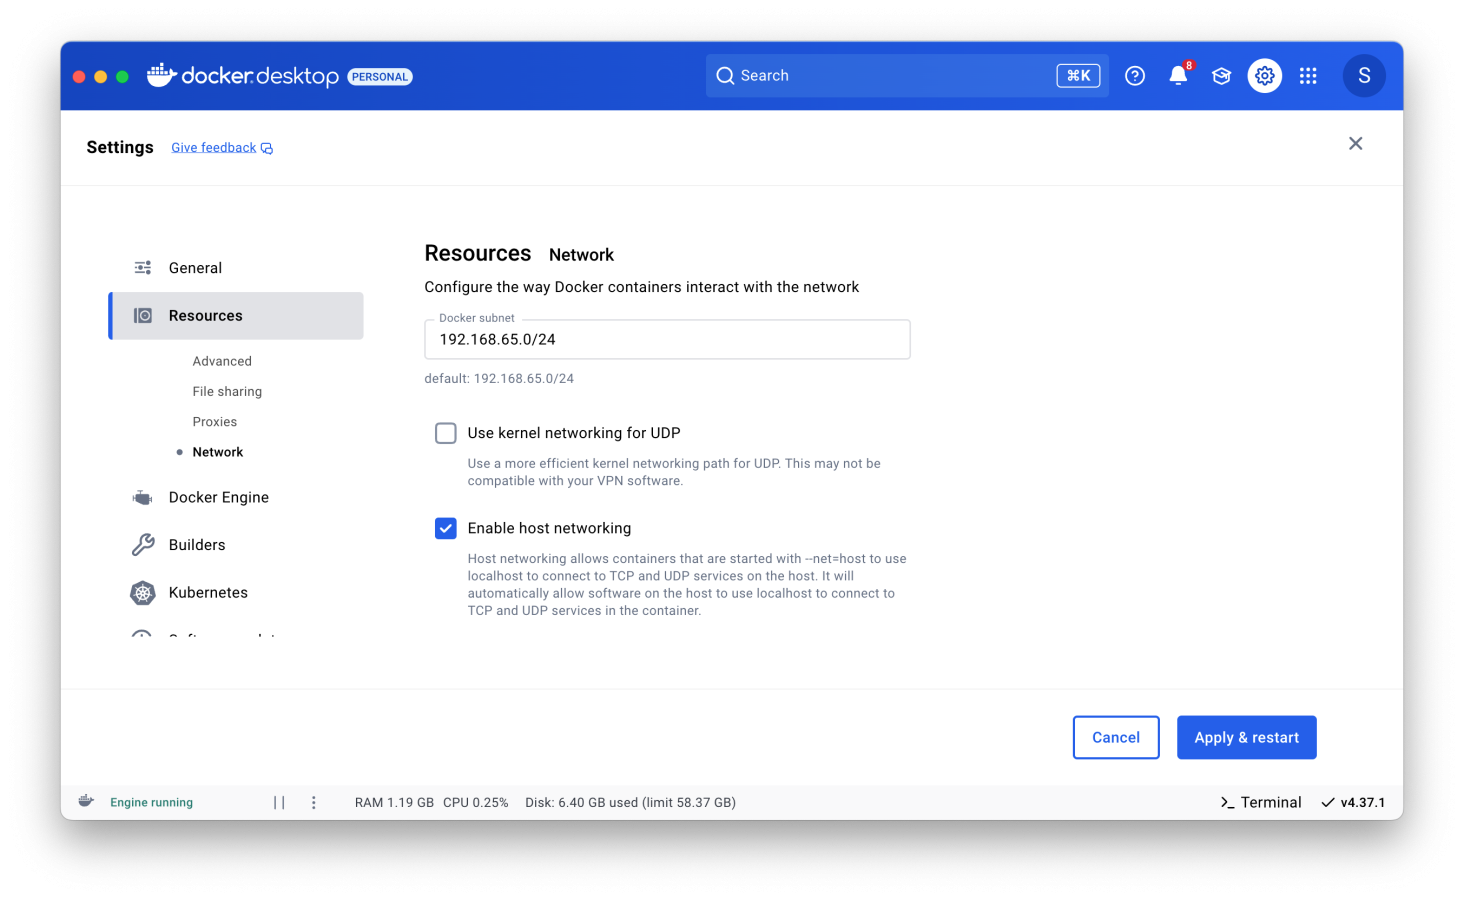
Task: Enable Use kernel networking for UDP
Action: tap(446, 433)
